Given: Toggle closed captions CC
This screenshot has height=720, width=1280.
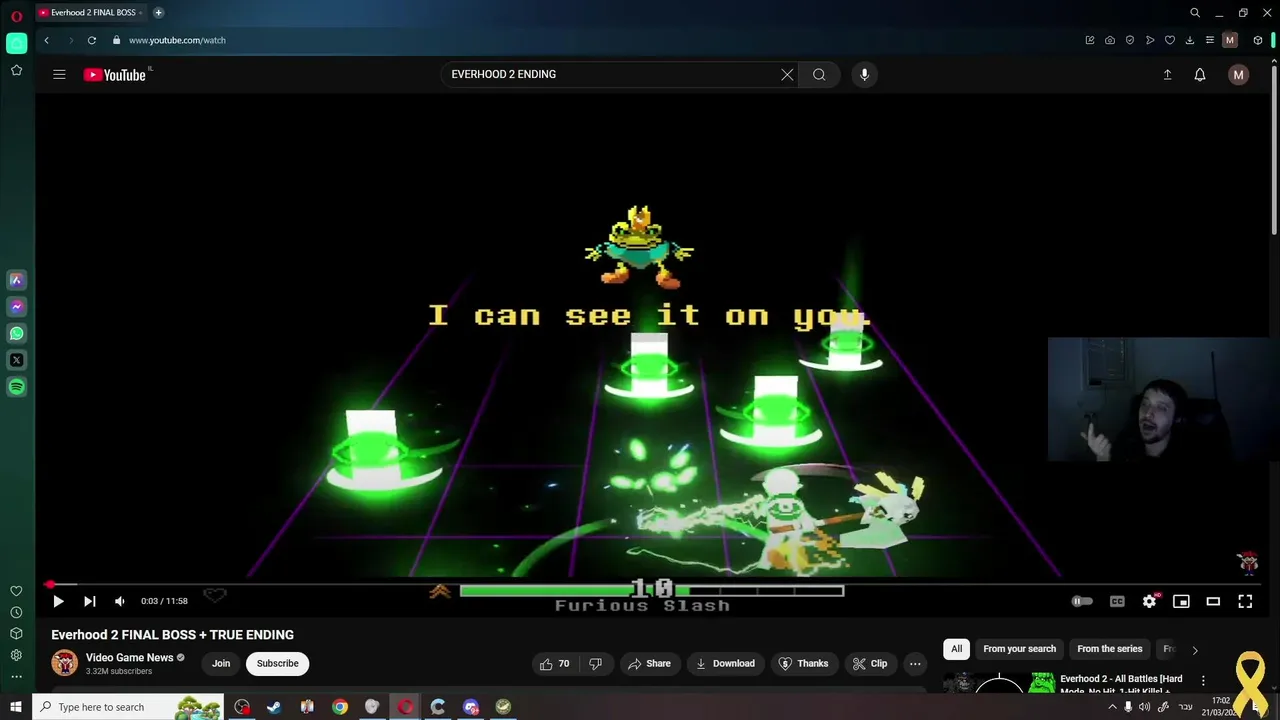Looking at the screenshot, I should [1117, 601].
